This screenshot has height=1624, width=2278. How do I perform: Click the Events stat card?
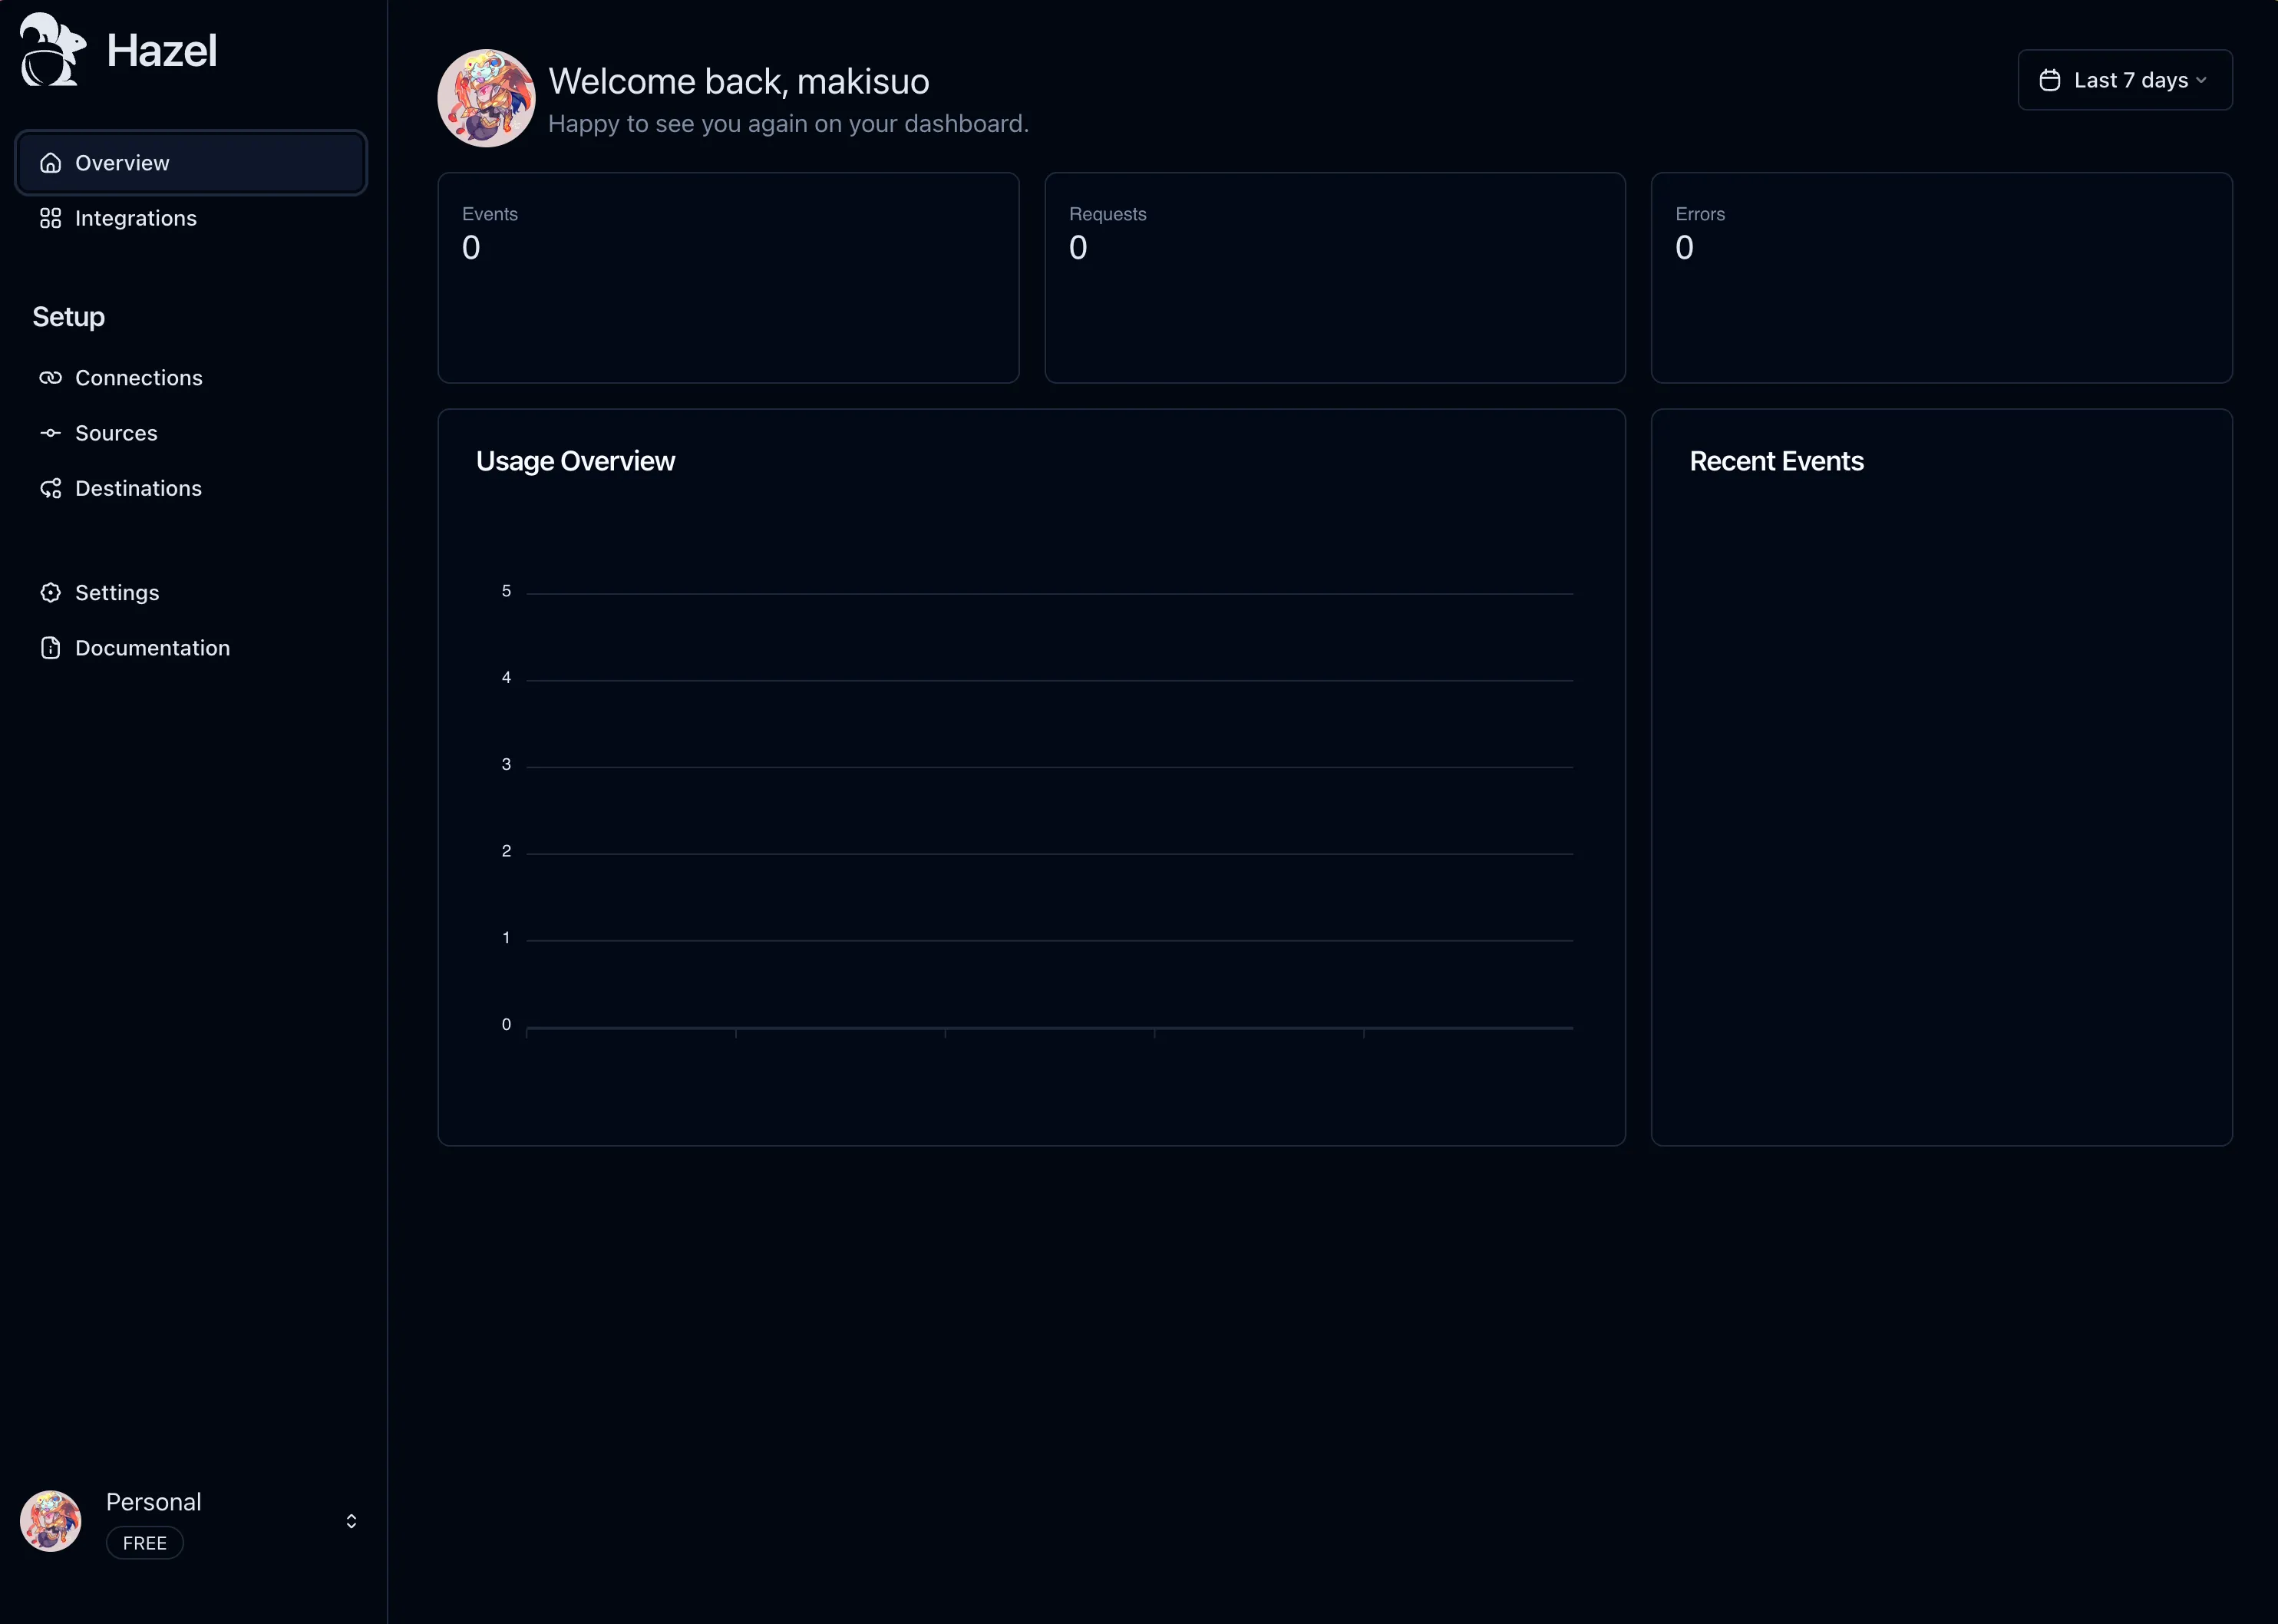coord(728,278)
